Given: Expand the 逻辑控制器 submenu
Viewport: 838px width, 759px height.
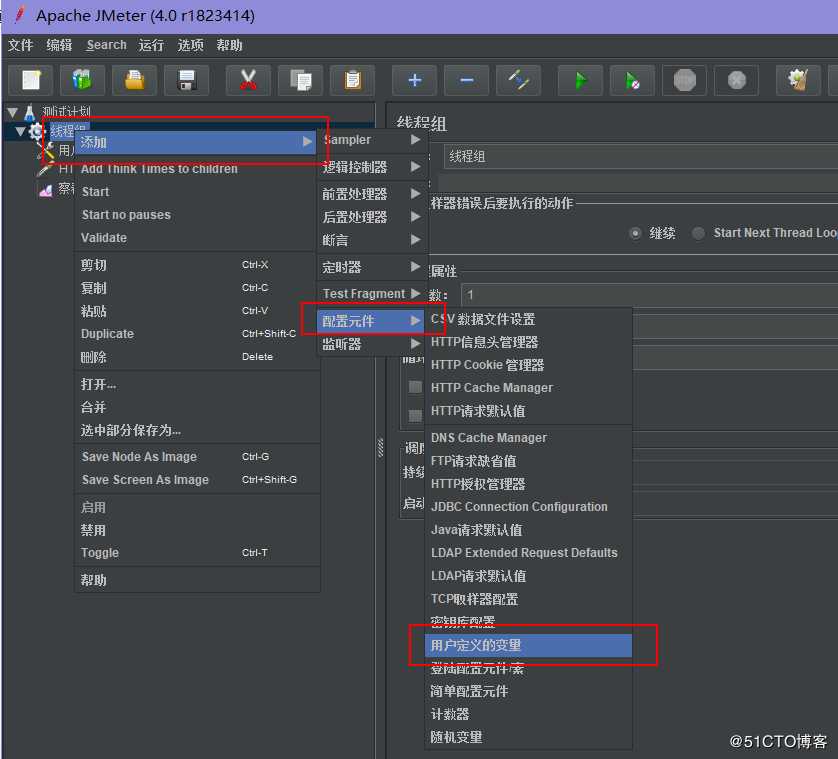Looking at the screenshot, I should [372, 167].
